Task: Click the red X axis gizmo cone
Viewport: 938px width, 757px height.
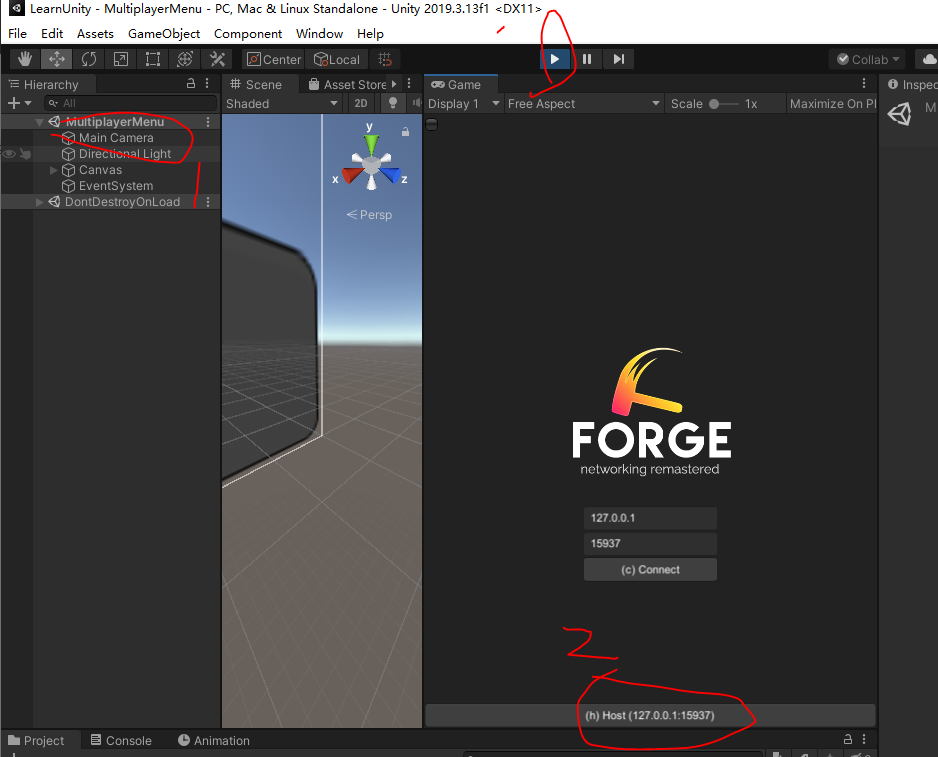Action: click(352, 175)
